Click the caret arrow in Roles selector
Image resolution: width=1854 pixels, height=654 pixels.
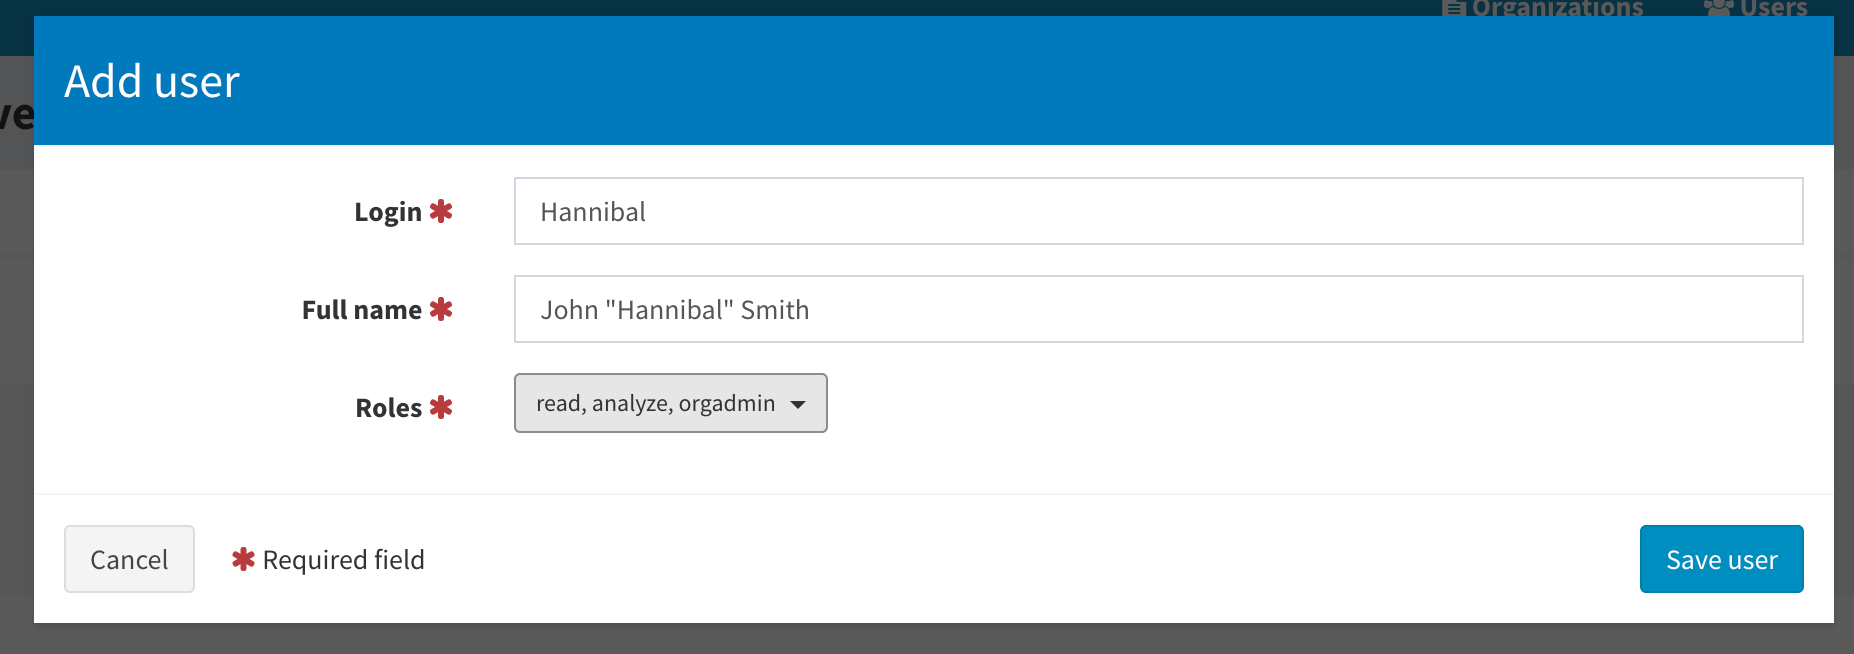[798, 404]
